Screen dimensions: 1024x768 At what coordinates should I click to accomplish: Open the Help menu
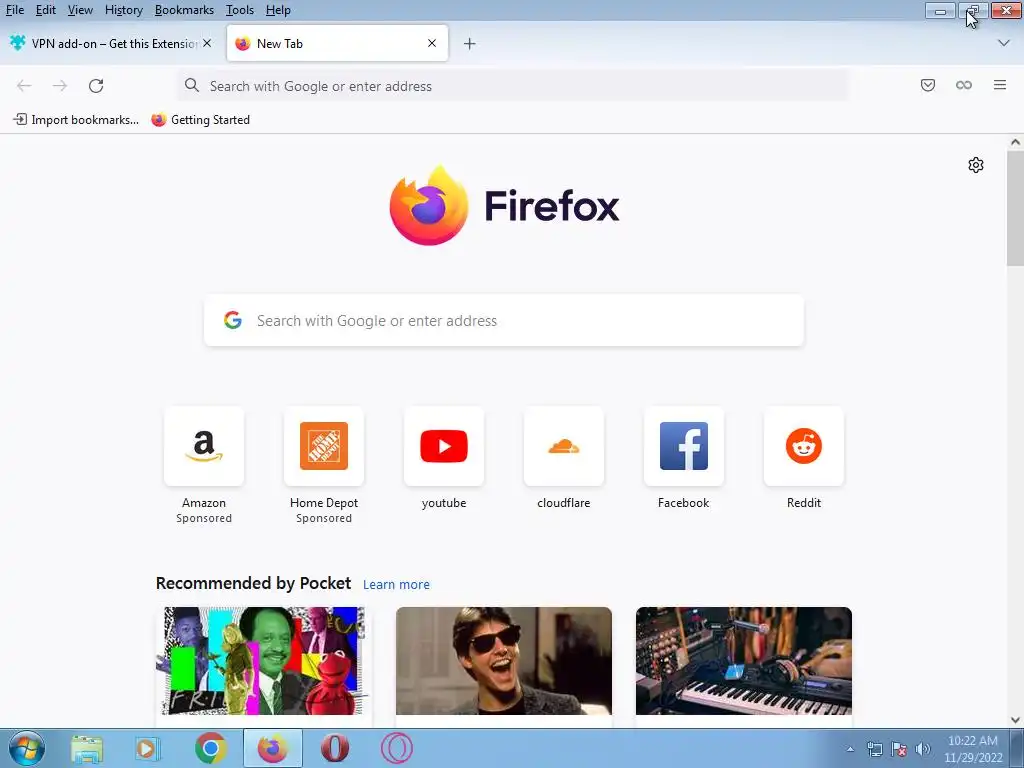pyautogui.click(x=278, y=10)
